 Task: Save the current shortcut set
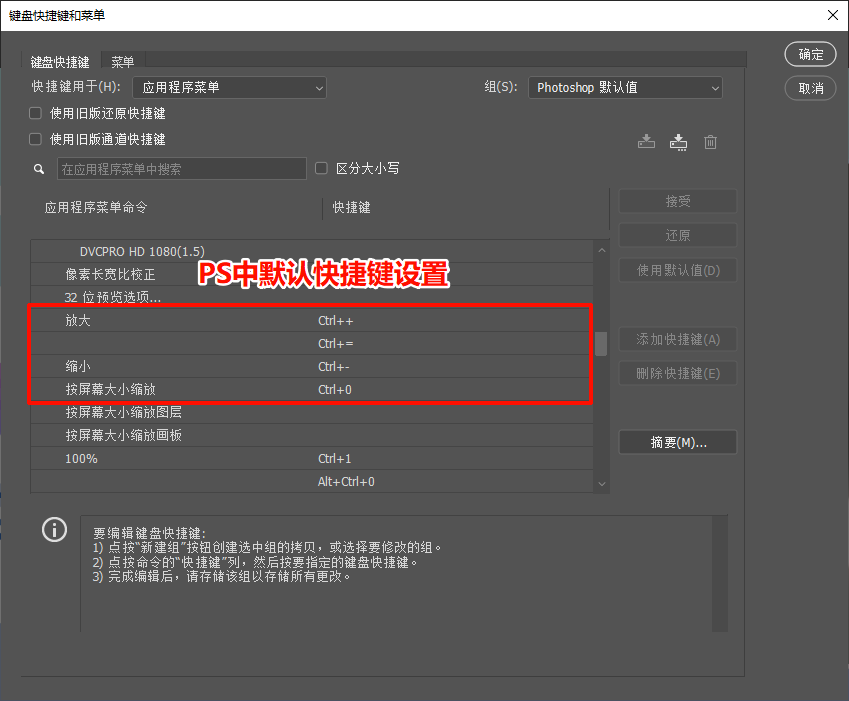coord(646,141)
